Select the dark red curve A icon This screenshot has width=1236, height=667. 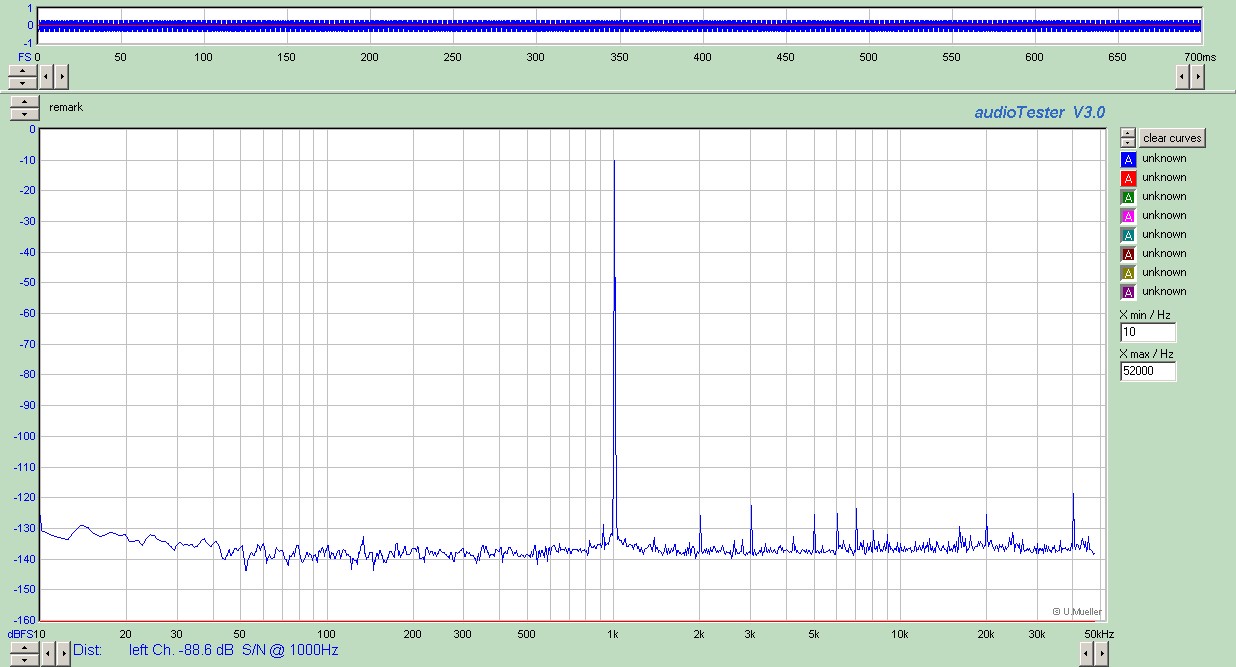tap(1128, 254)
